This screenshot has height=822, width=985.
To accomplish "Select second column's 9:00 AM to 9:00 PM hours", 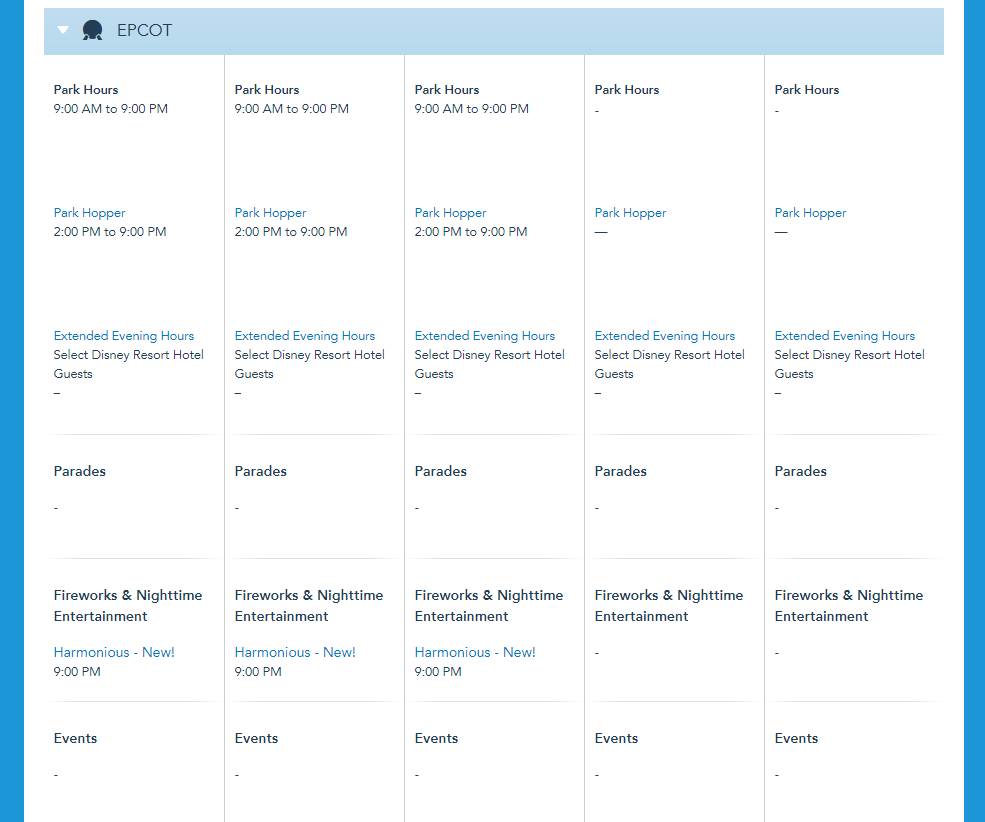I will 291,109.
